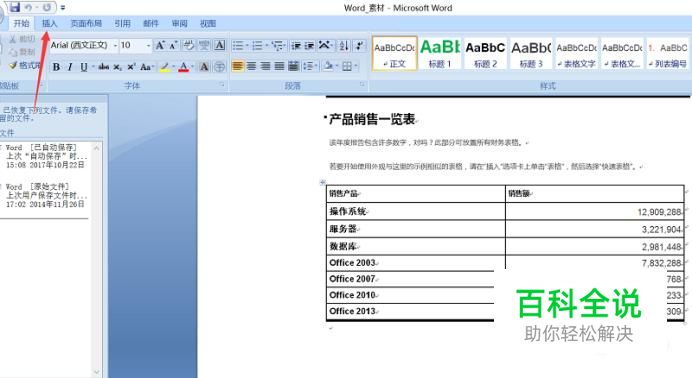
Task: Open the Change Case Aa menu
Action: 147,67
